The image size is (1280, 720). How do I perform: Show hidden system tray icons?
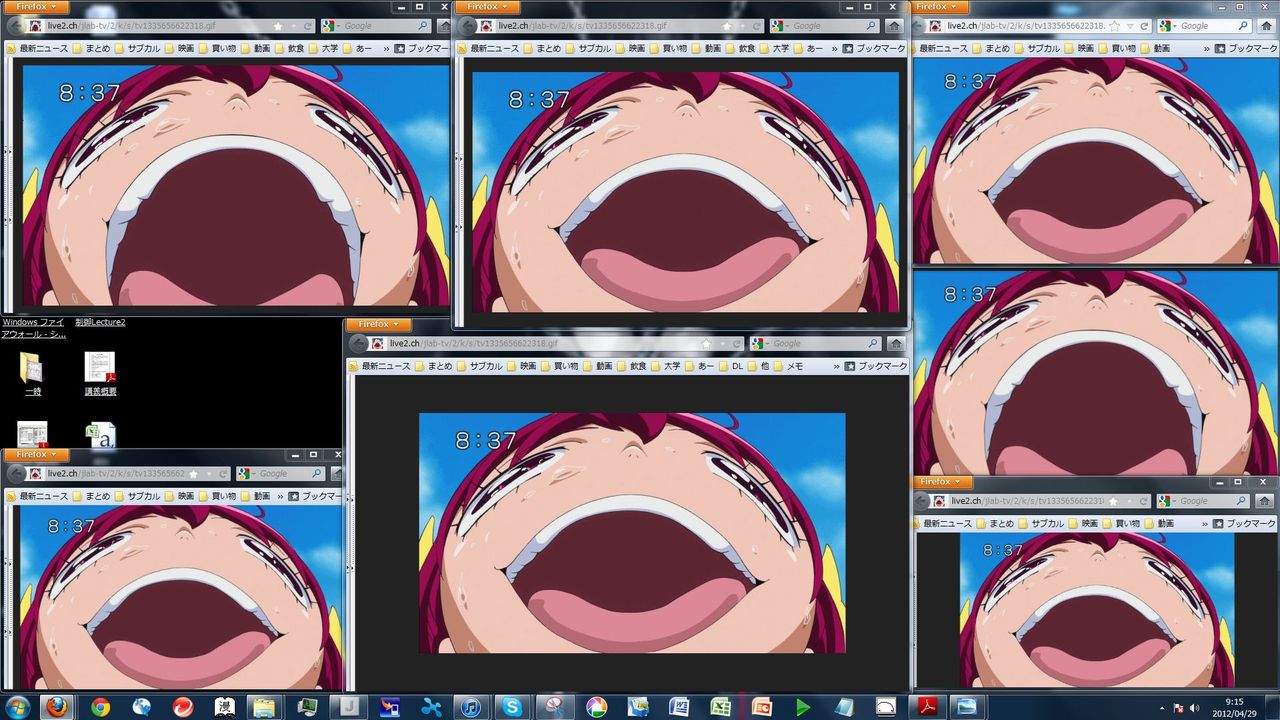1162,708
